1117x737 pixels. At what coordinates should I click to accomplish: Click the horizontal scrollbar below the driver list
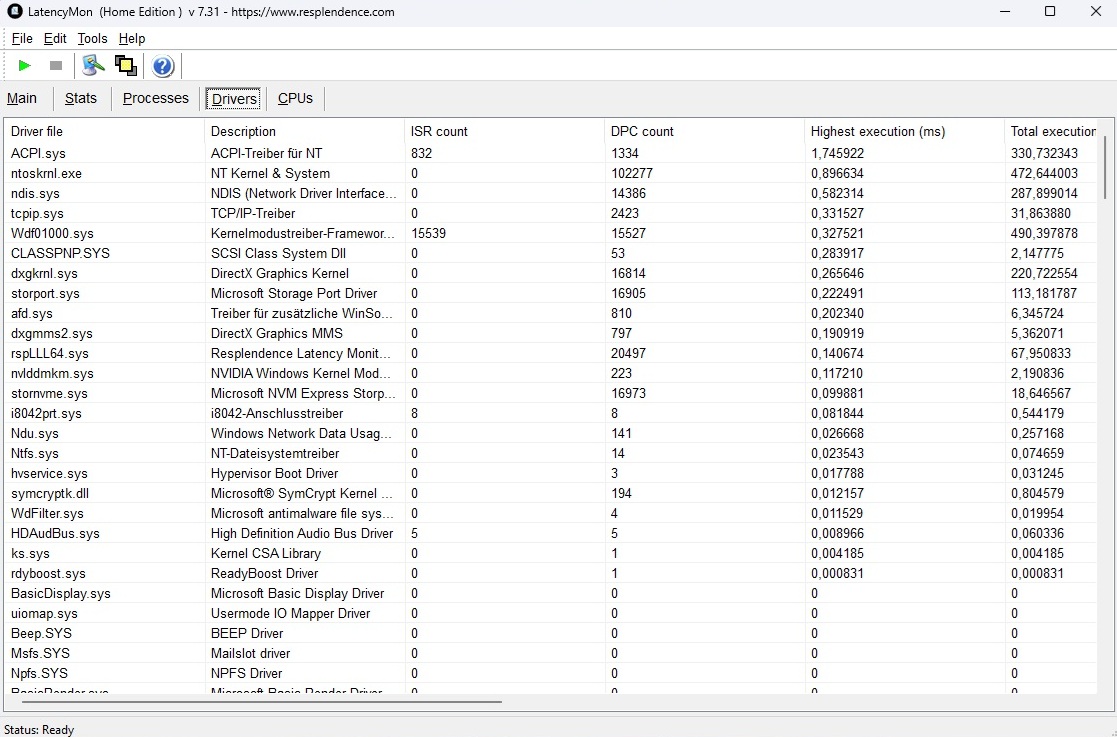260,702
